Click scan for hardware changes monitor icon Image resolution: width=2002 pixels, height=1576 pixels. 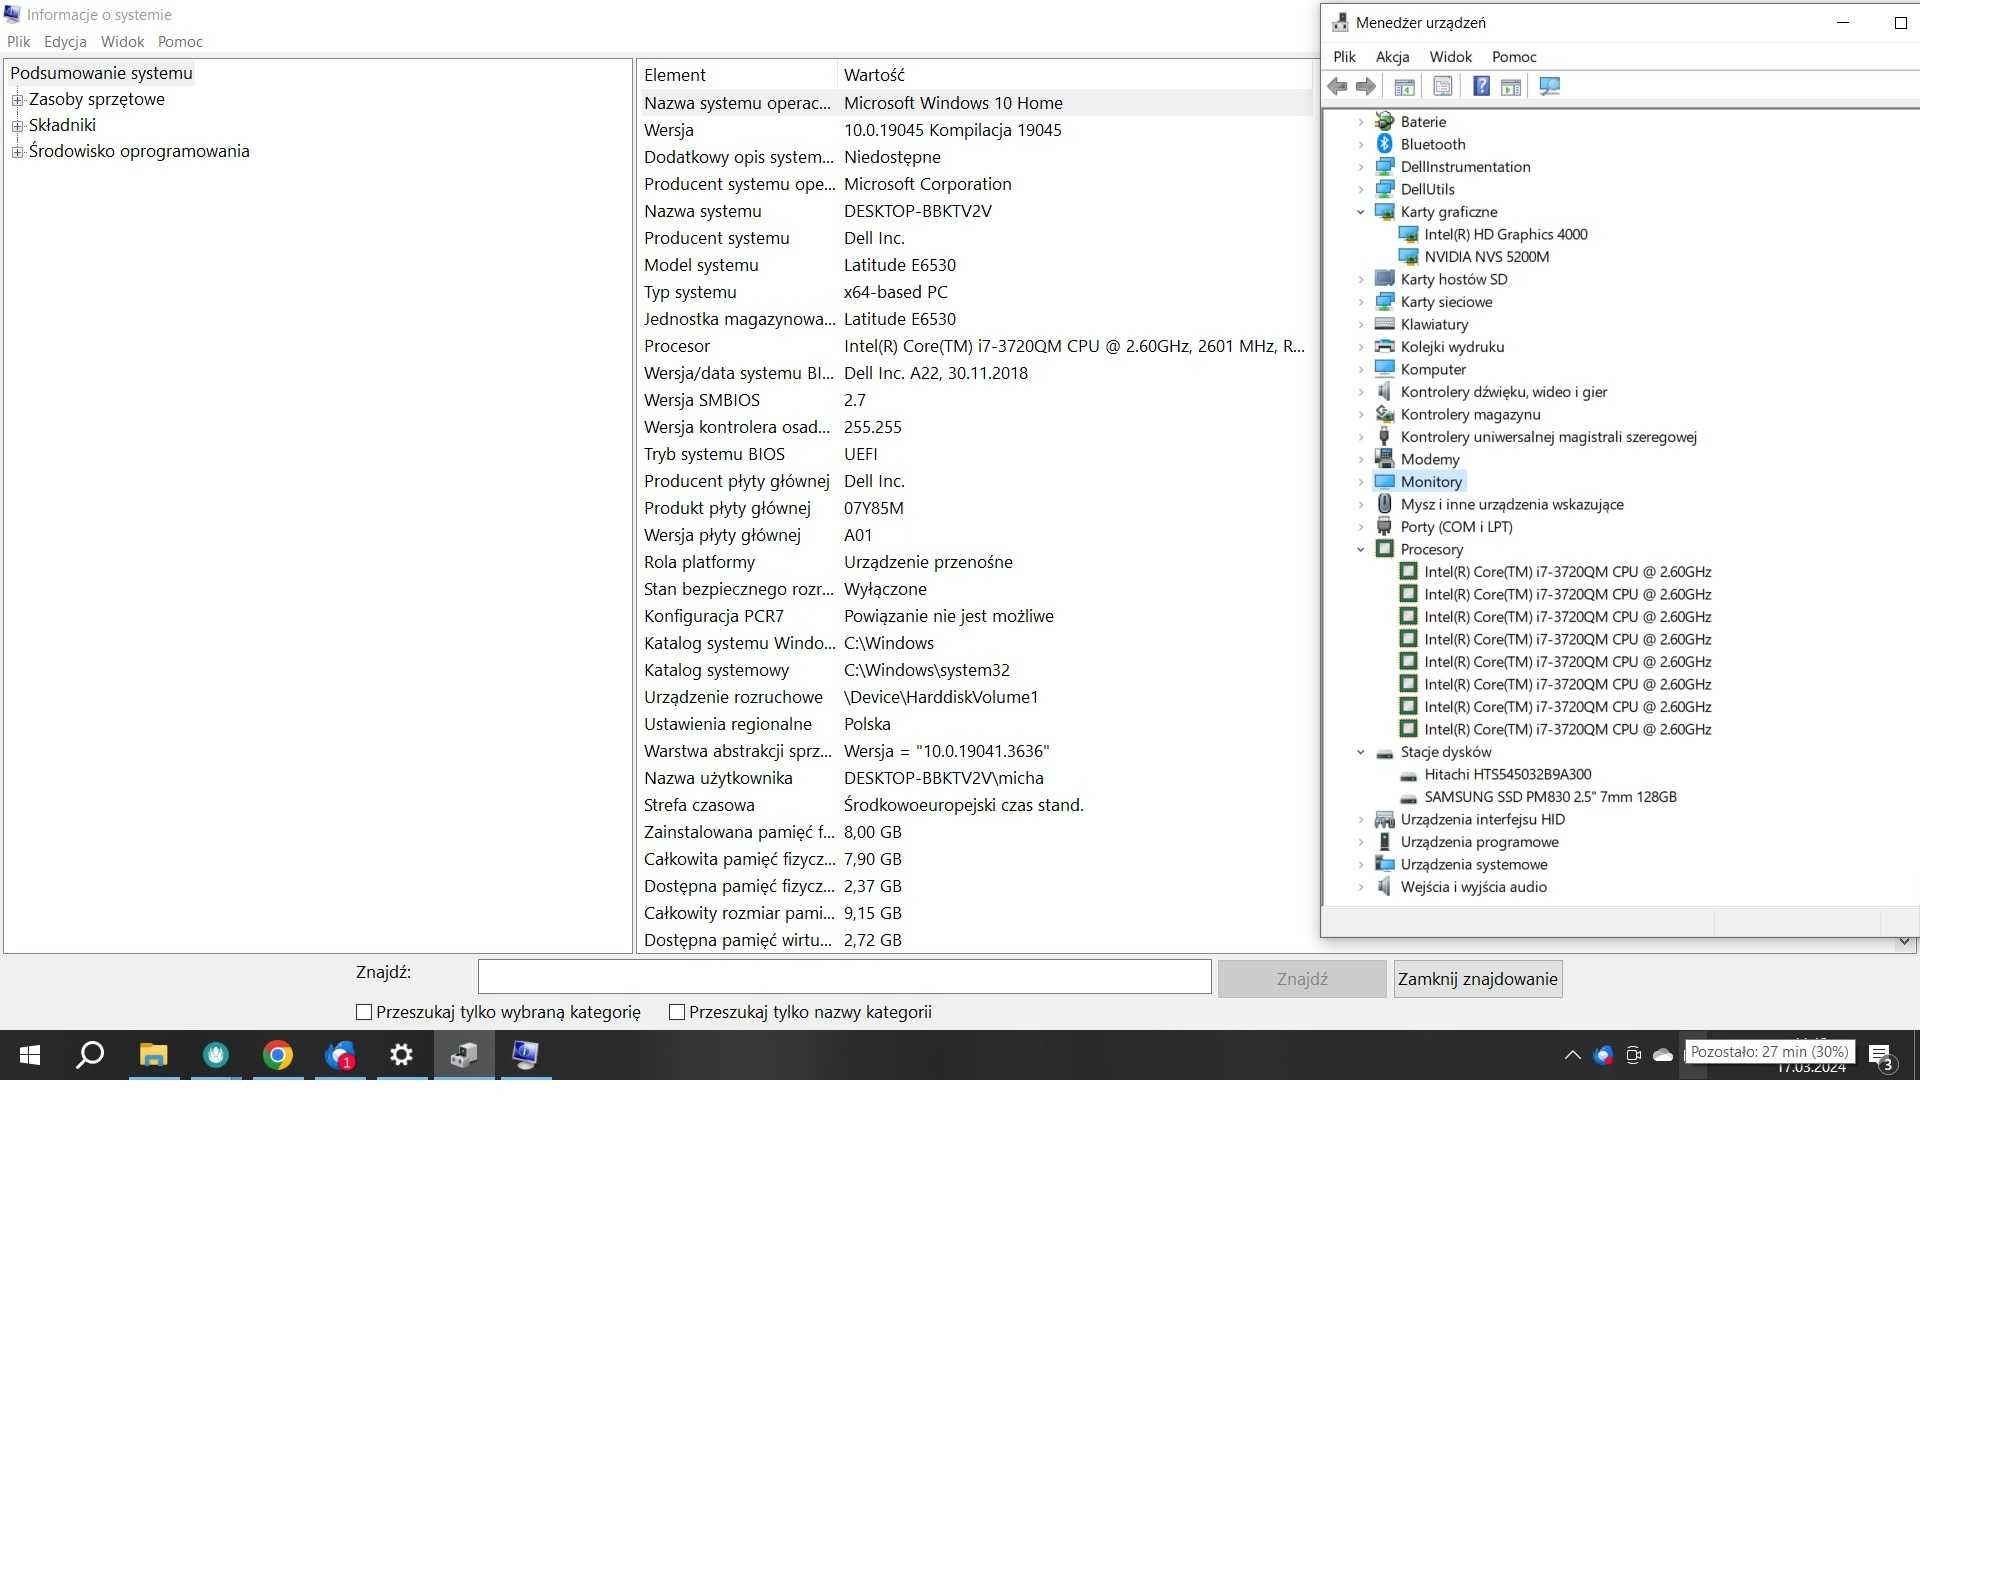coord(1550,86)
